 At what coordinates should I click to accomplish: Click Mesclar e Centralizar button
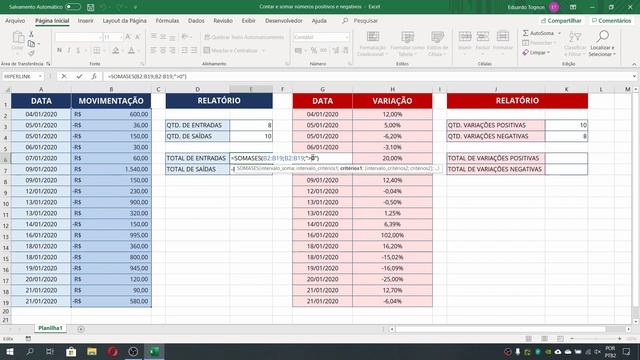click(234, 50)
